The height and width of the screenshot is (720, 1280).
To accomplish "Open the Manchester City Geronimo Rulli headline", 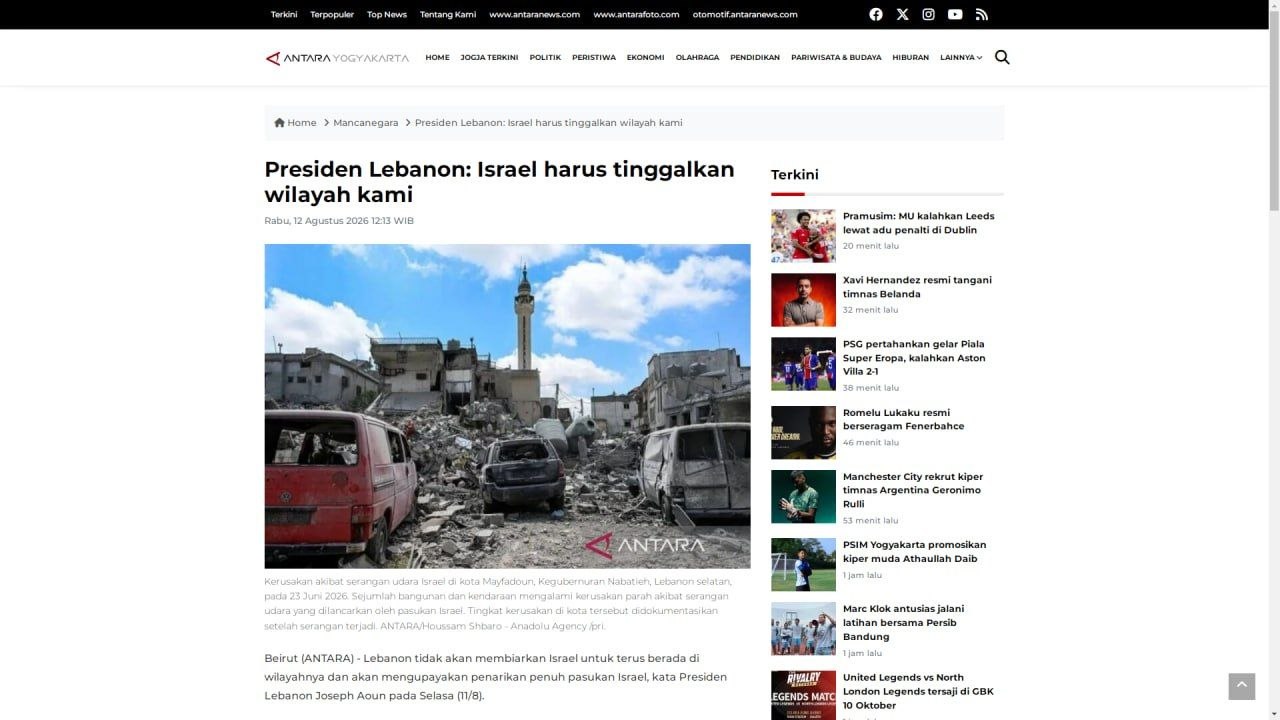I will (913, 490).
